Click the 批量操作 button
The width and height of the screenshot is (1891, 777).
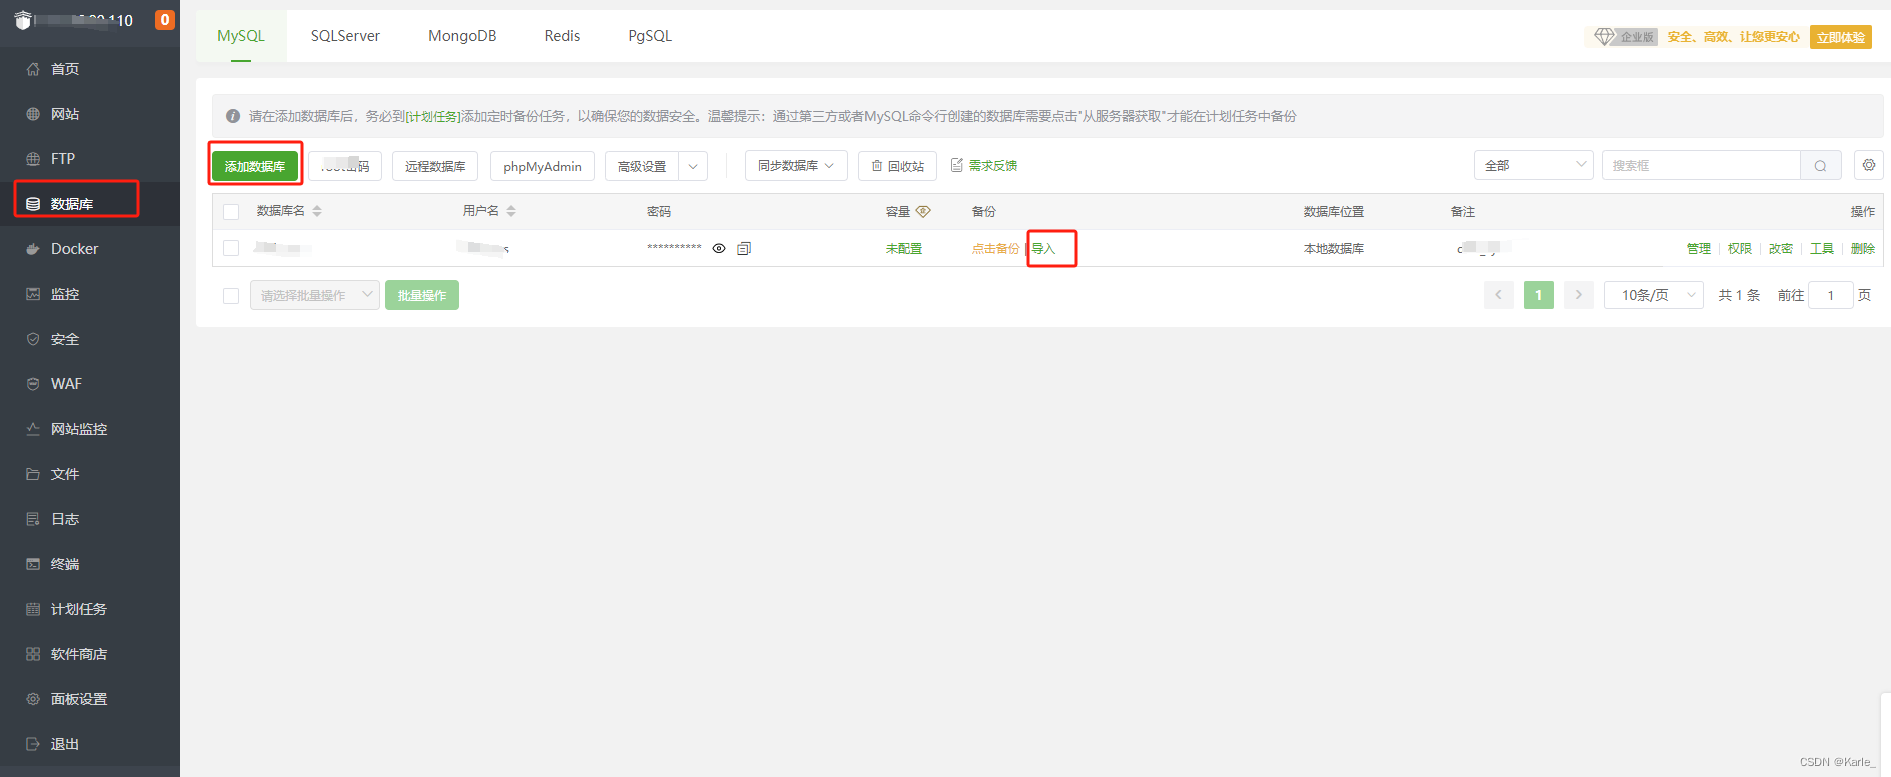pyautogui.click(x=422, y=295)
